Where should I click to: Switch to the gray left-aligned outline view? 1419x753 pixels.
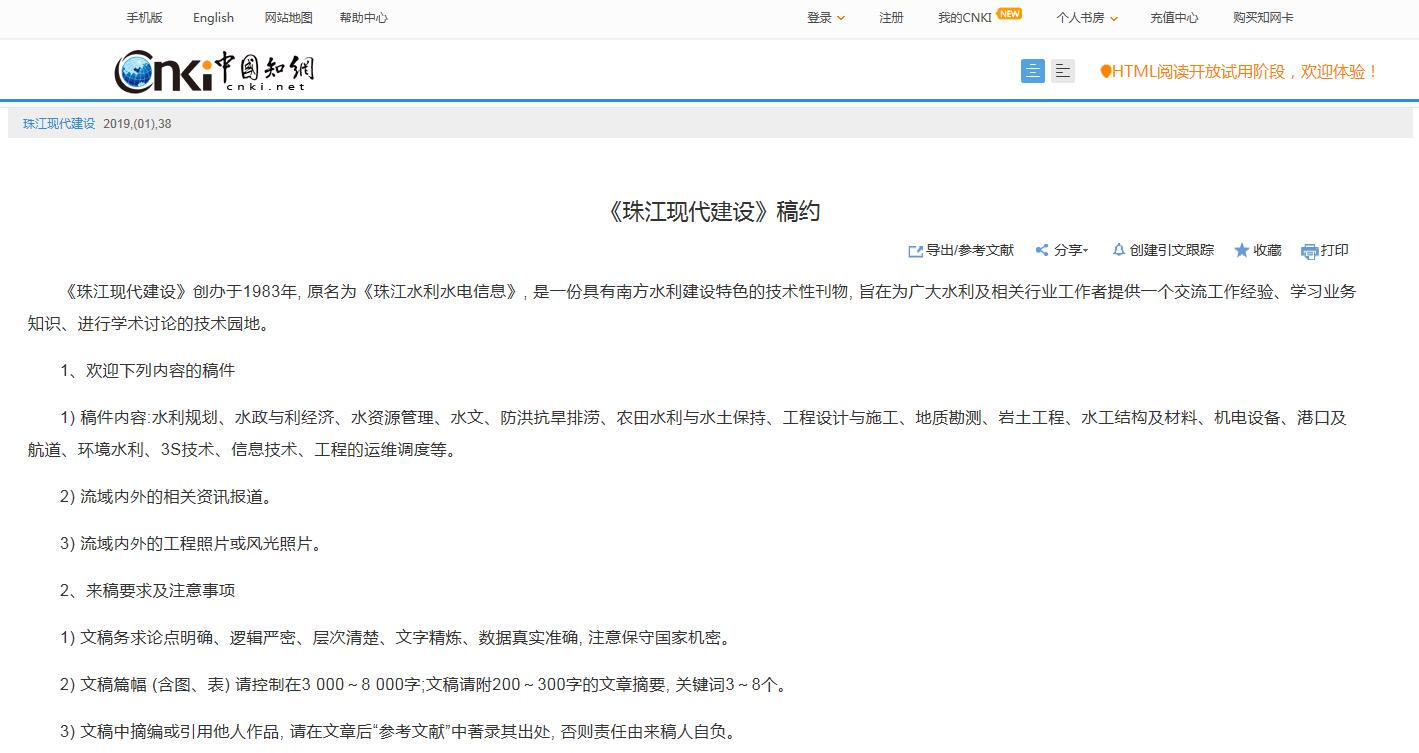tap(1063, 71)
